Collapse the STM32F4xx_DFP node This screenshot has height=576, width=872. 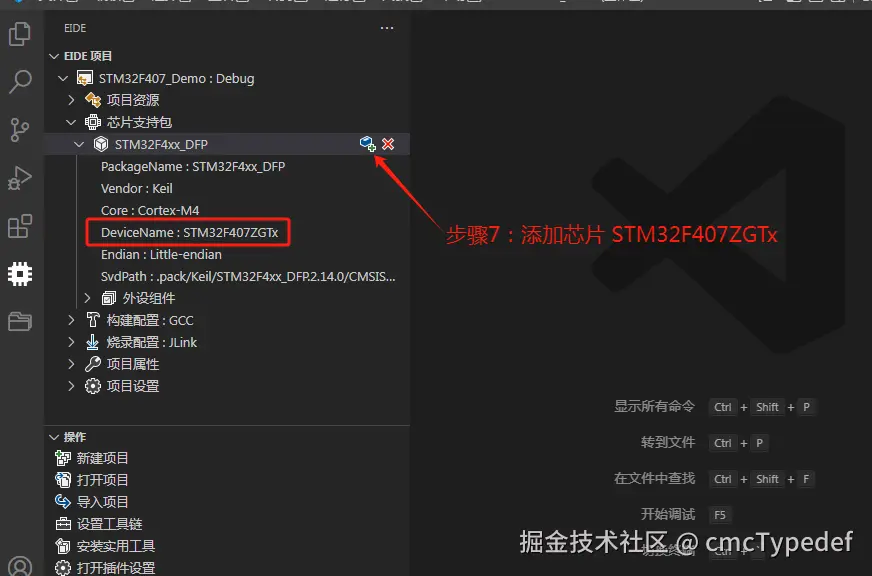tap(79, 144)
